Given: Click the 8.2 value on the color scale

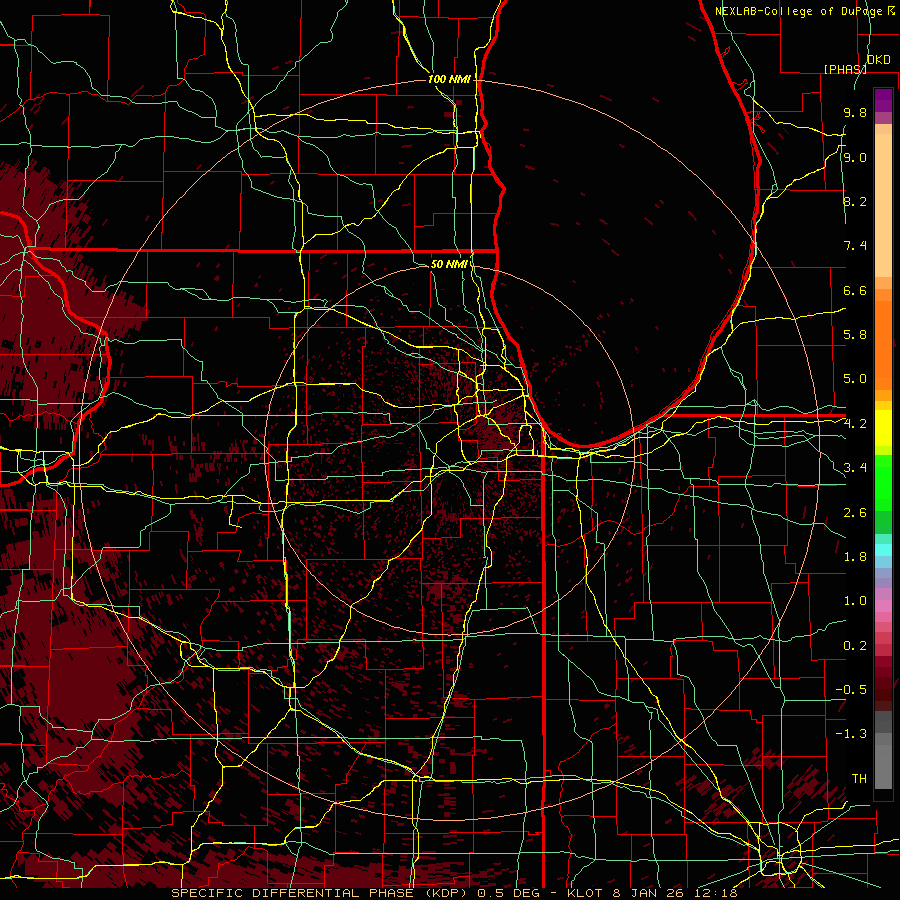Looking at the screenshot, I should pos(855,201).
